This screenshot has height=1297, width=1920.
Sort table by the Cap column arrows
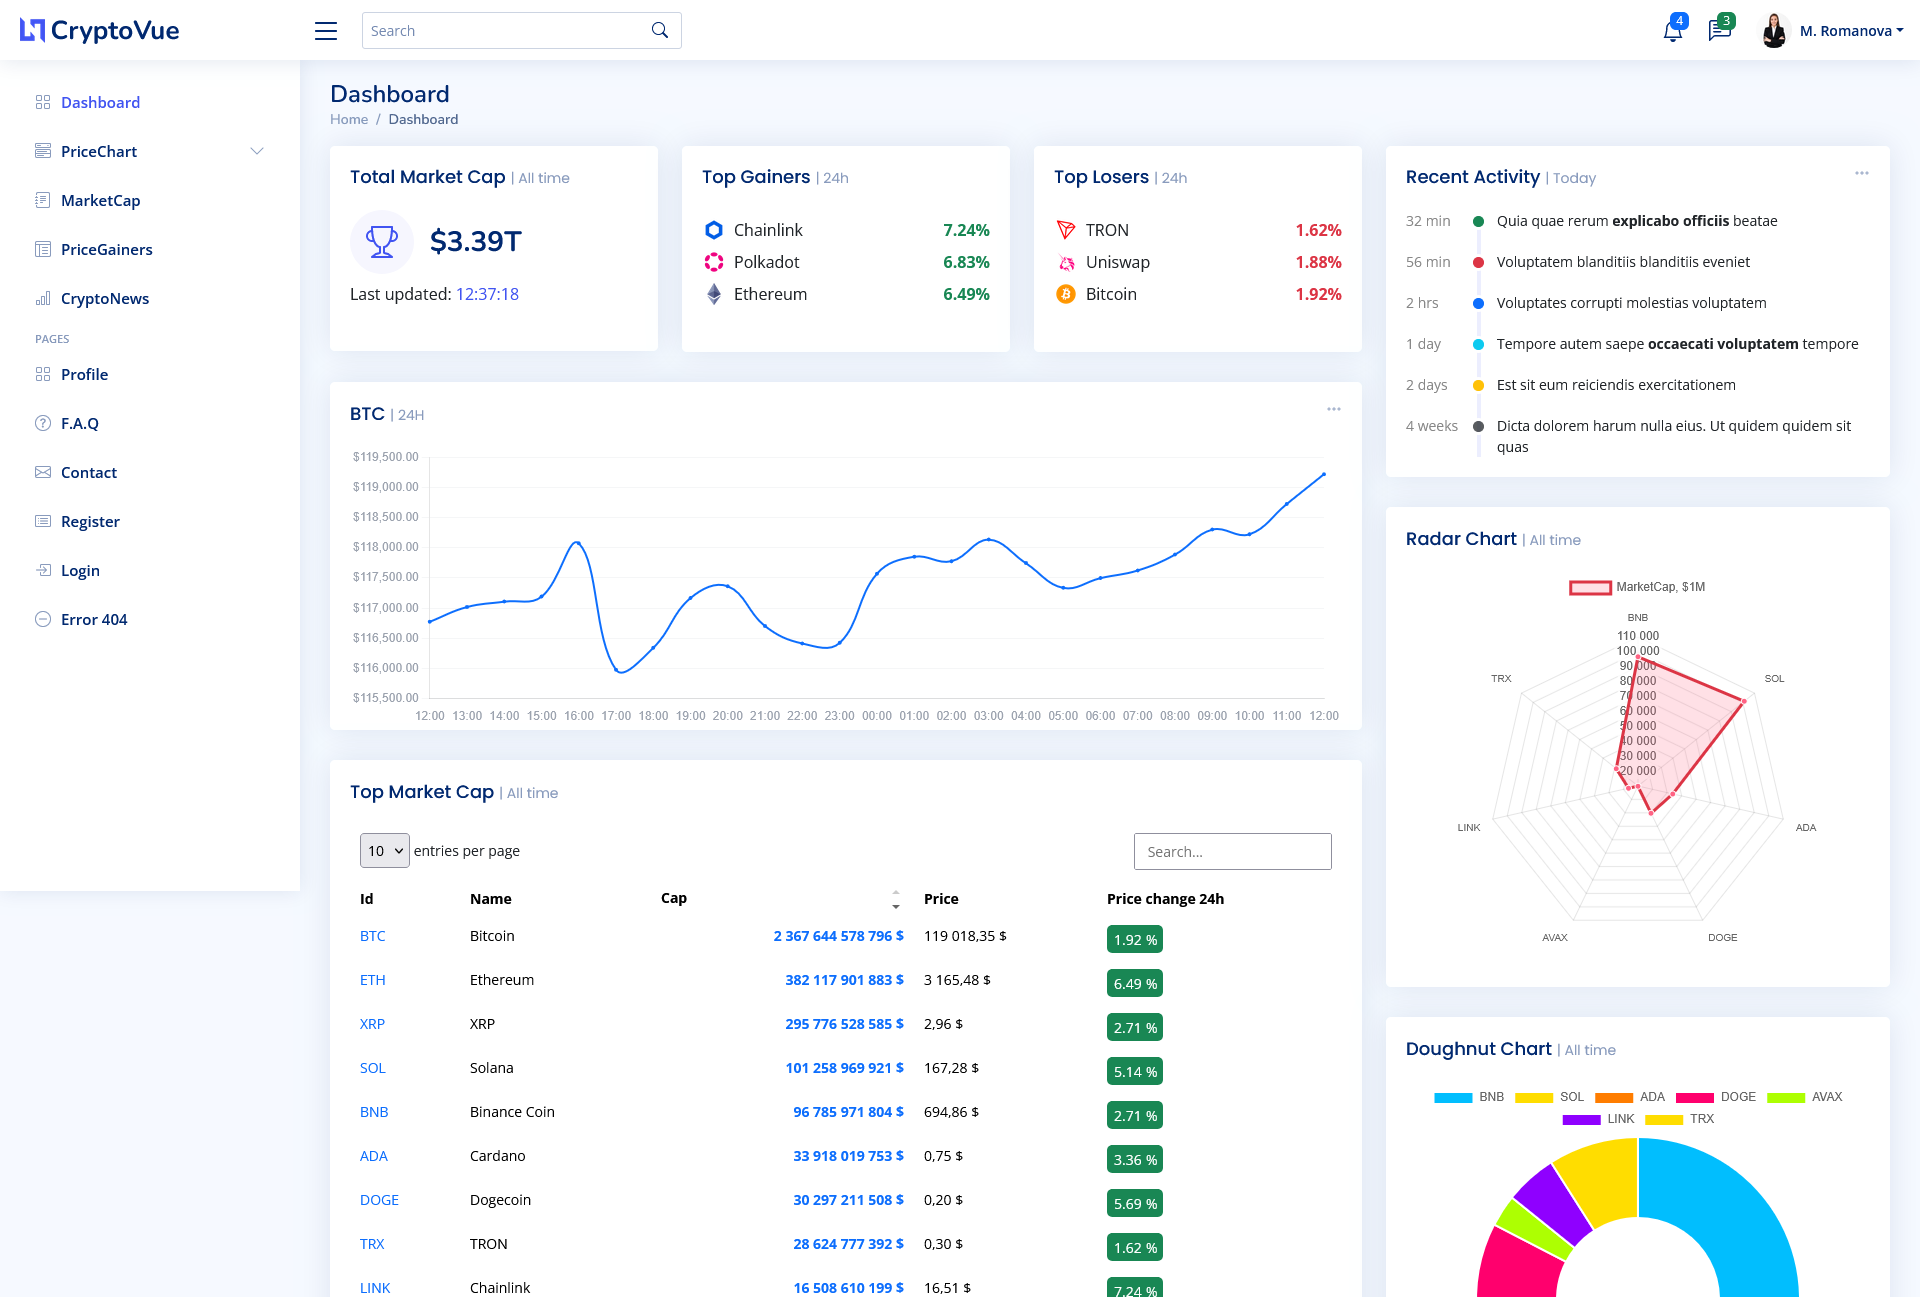896,899
